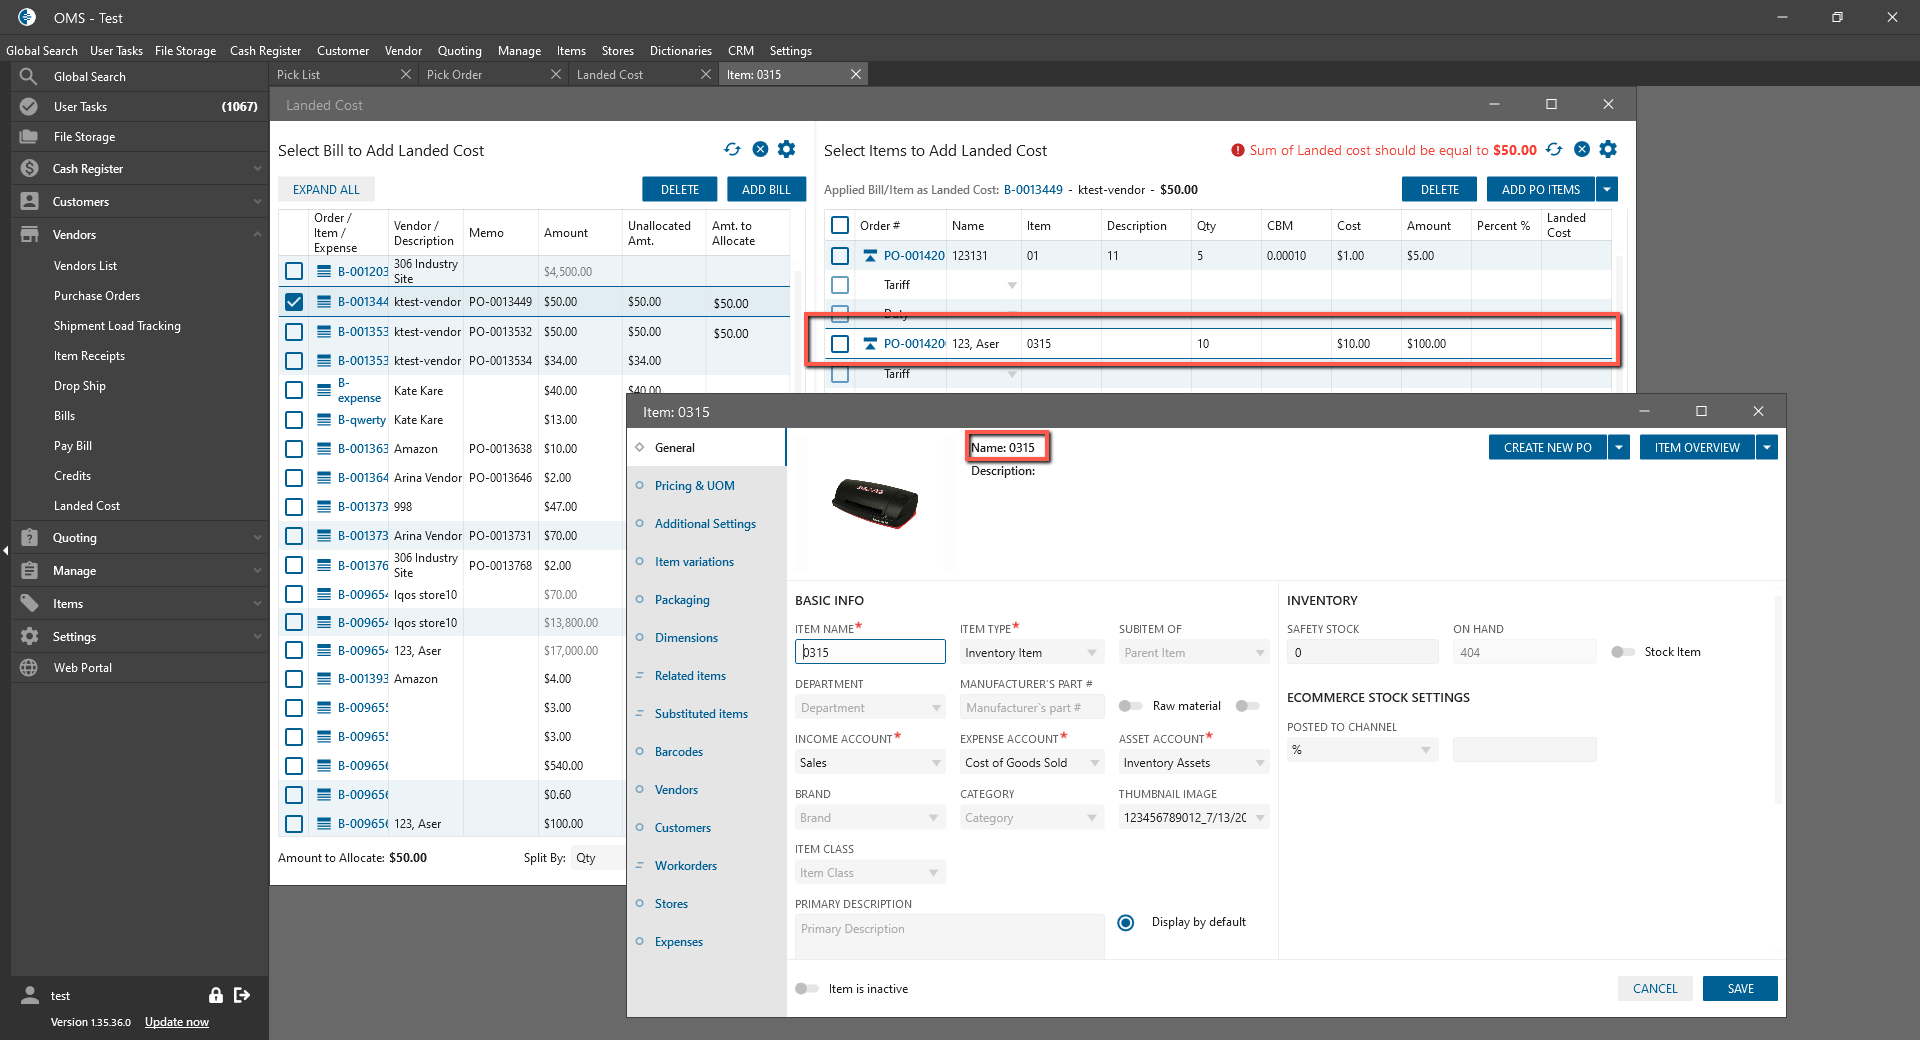Toggle the Item is inactive switch
This screenshot has width=1920, height=1040.
point(806,989)
